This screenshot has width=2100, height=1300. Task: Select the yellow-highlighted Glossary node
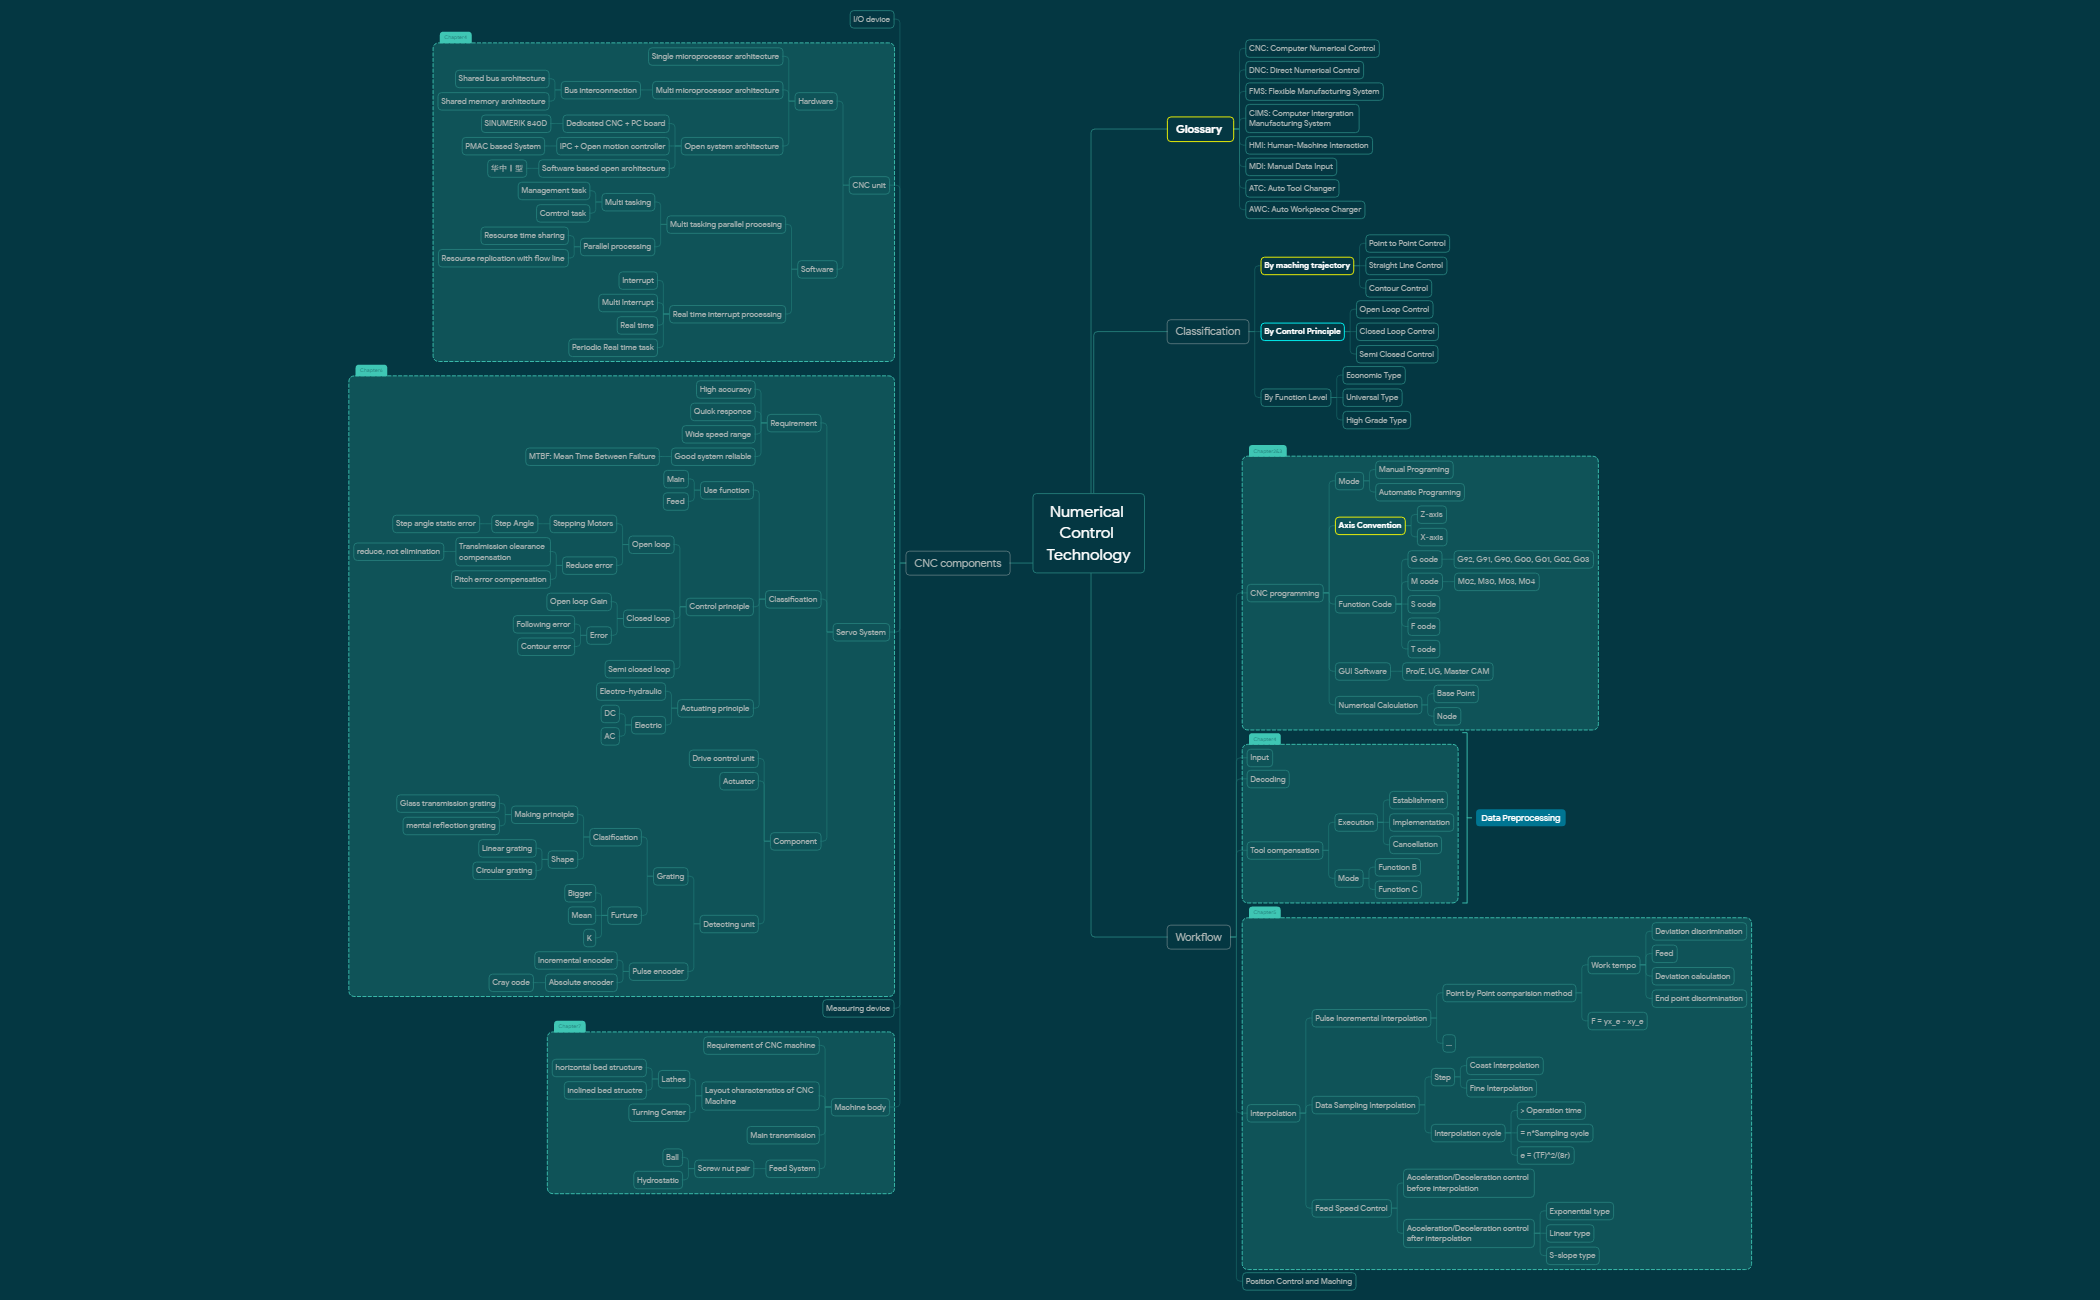(1198, 129)
